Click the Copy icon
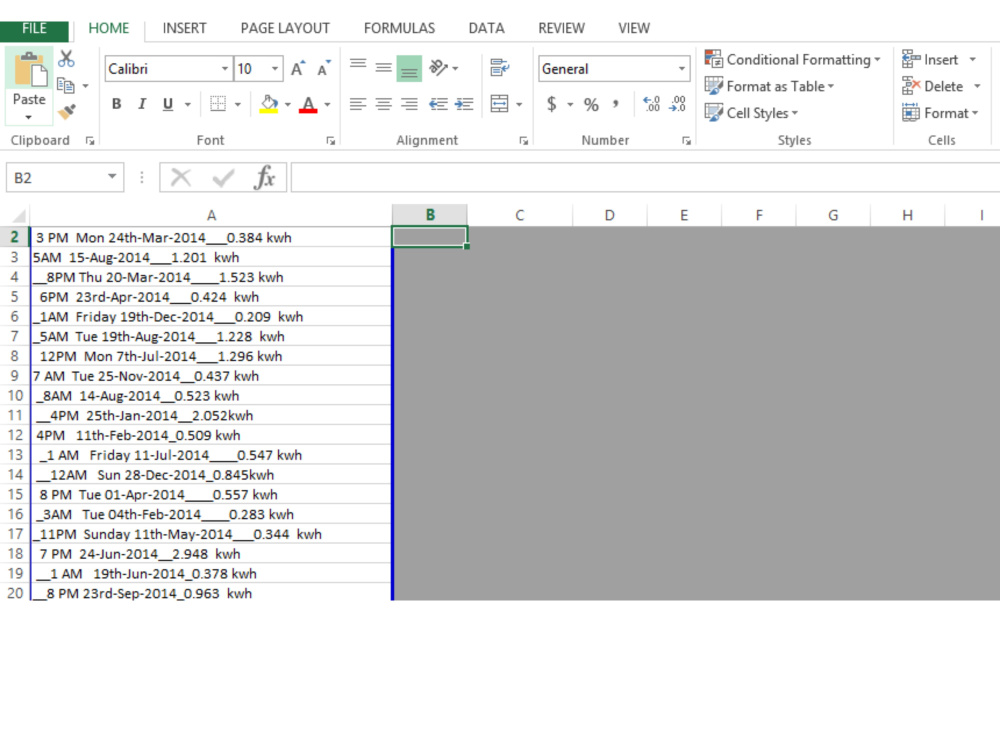1000x750 pixels. pyautogui.click(x=66, y=85)
